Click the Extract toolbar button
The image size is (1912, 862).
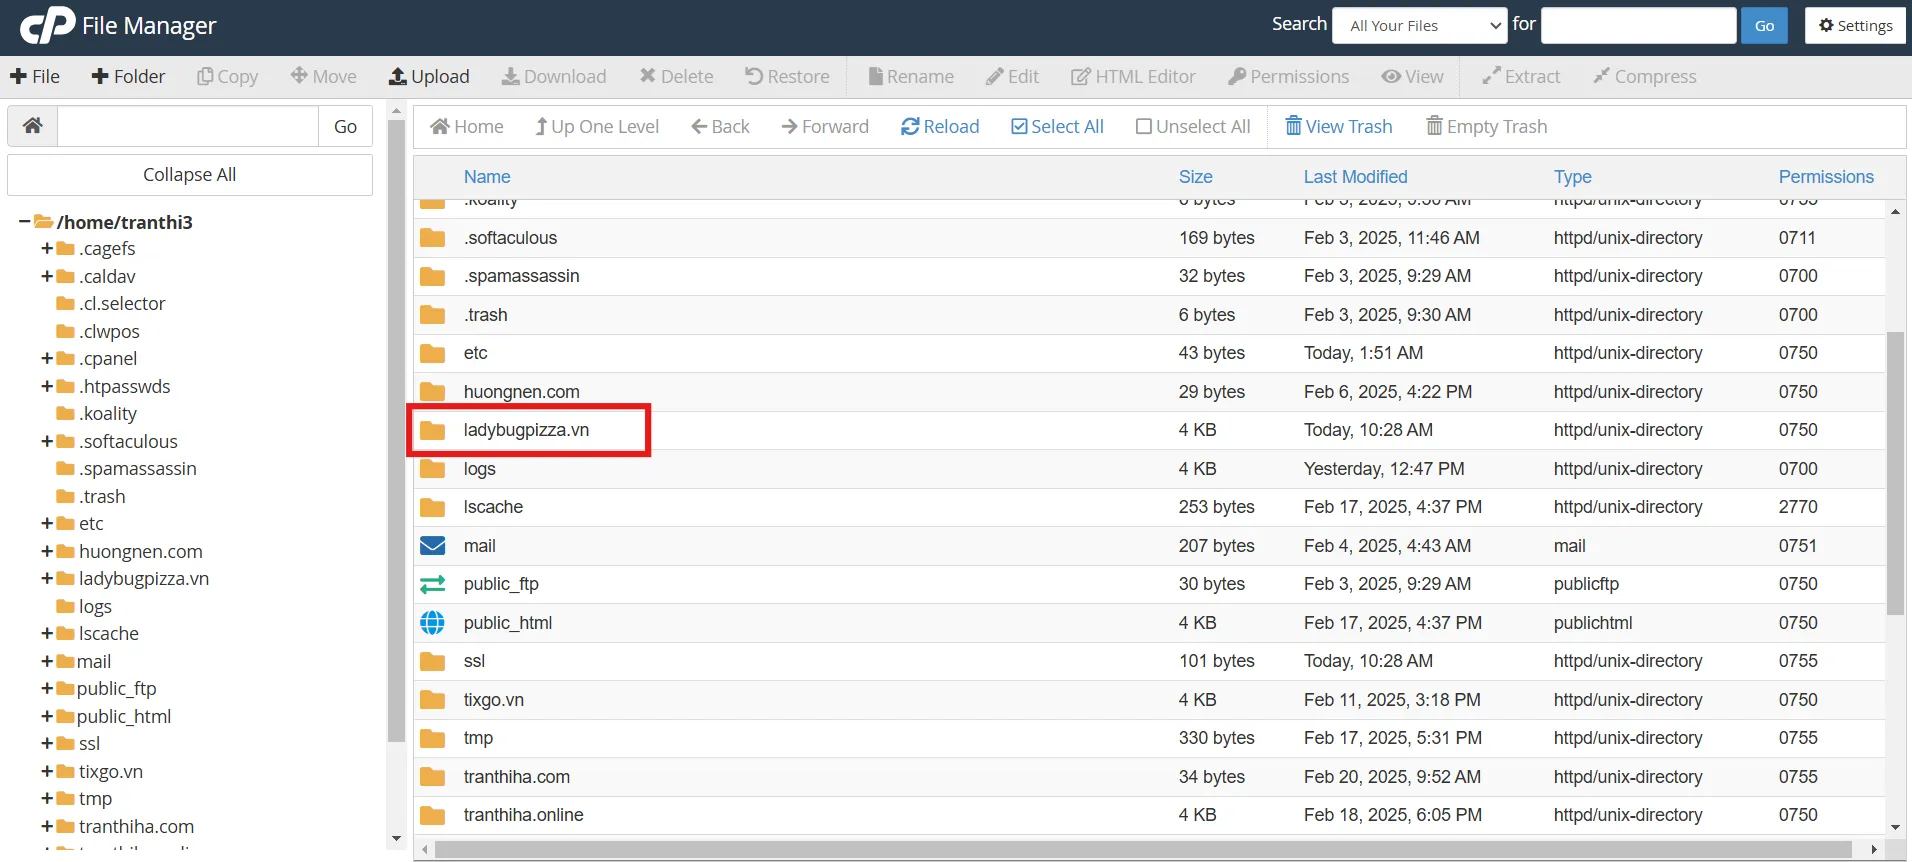tap(1521, 76)
